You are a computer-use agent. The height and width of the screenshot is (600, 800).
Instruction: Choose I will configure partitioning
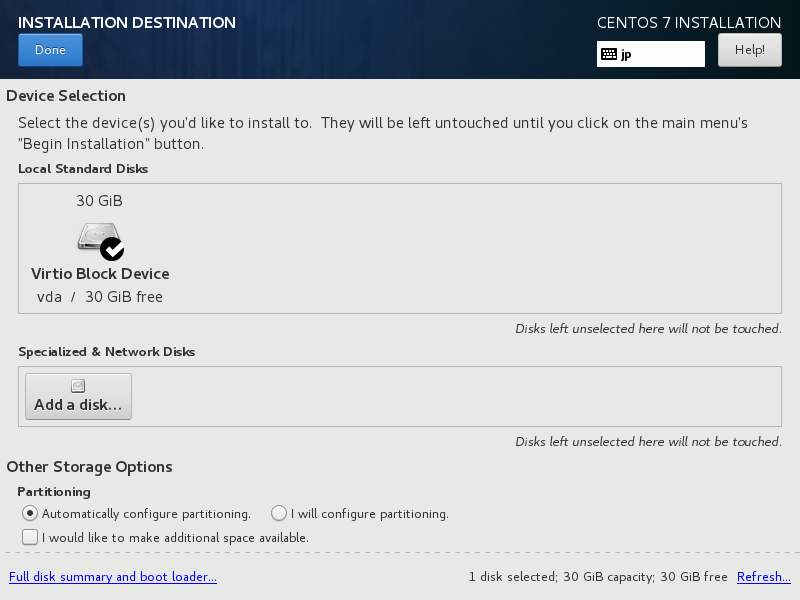(x=278, y=513)
